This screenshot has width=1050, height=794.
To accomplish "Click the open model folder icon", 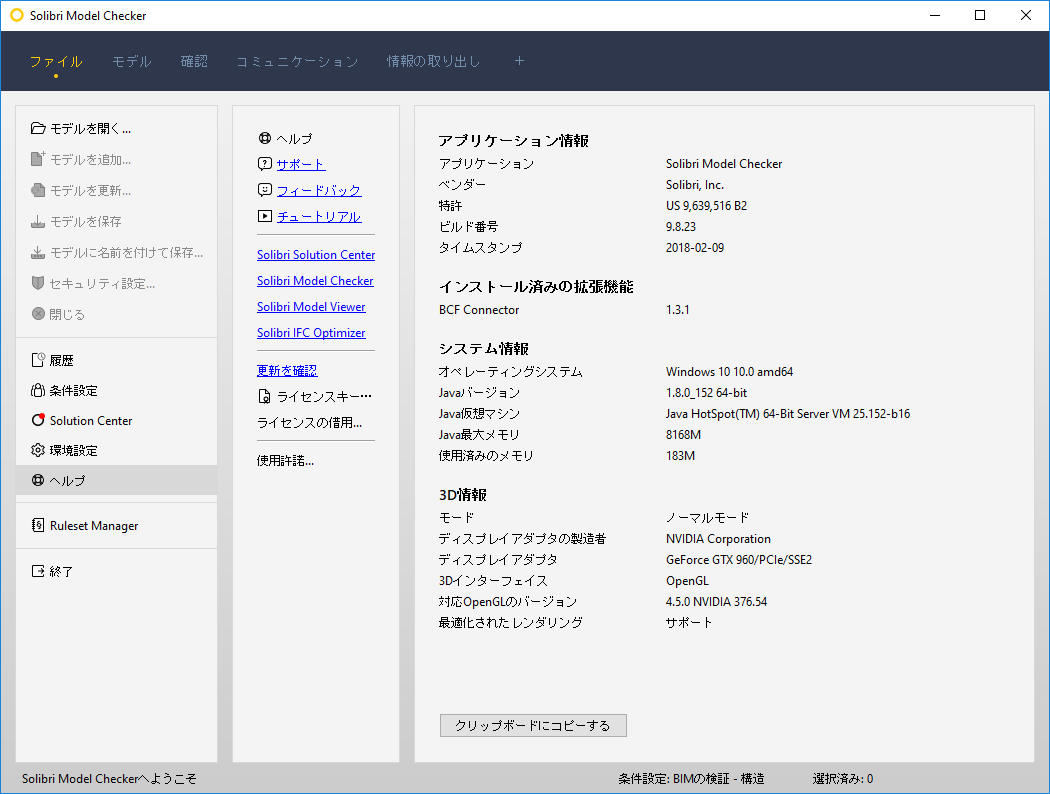I will (x=38, y=128).
